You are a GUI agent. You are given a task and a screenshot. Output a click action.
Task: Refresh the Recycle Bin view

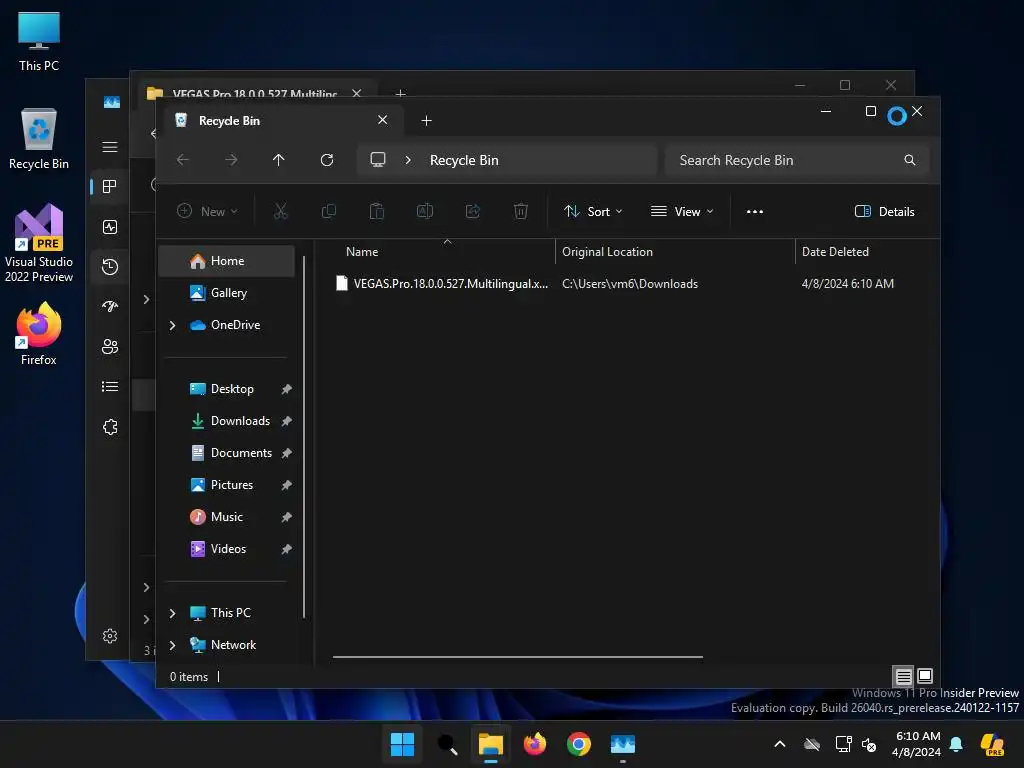point(327,160)
